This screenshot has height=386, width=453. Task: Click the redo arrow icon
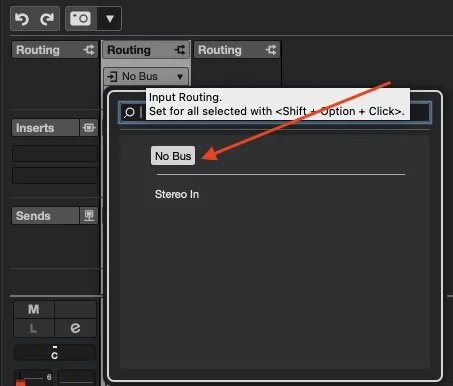click(x=47, y=19)
